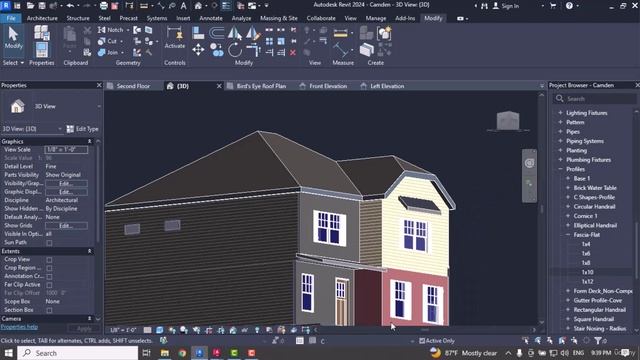Click the Print icon in quick access toolbar
This screenshot has height=360, width=640.
[104, 6]
